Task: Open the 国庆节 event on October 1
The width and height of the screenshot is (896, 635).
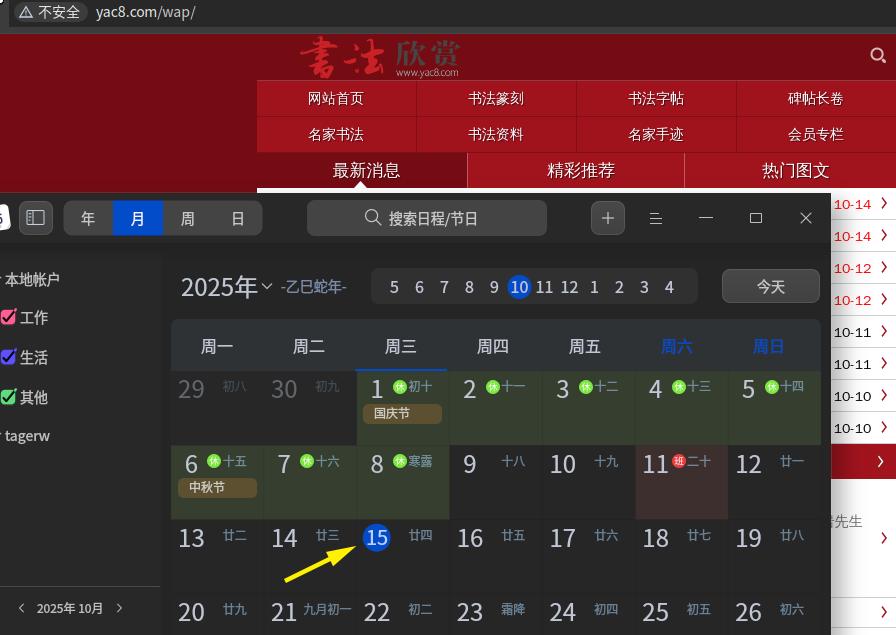Action: point(402,414)
